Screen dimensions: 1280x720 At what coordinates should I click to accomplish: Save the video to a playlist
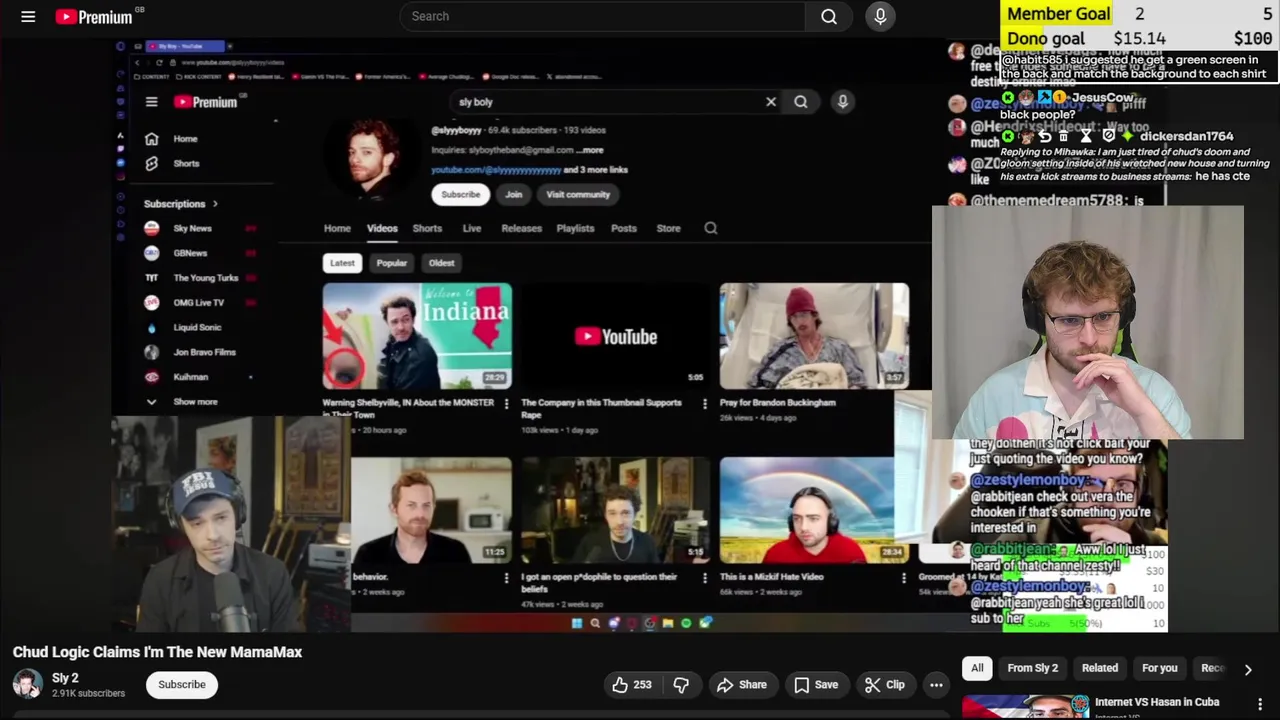(x=816, y=685)
